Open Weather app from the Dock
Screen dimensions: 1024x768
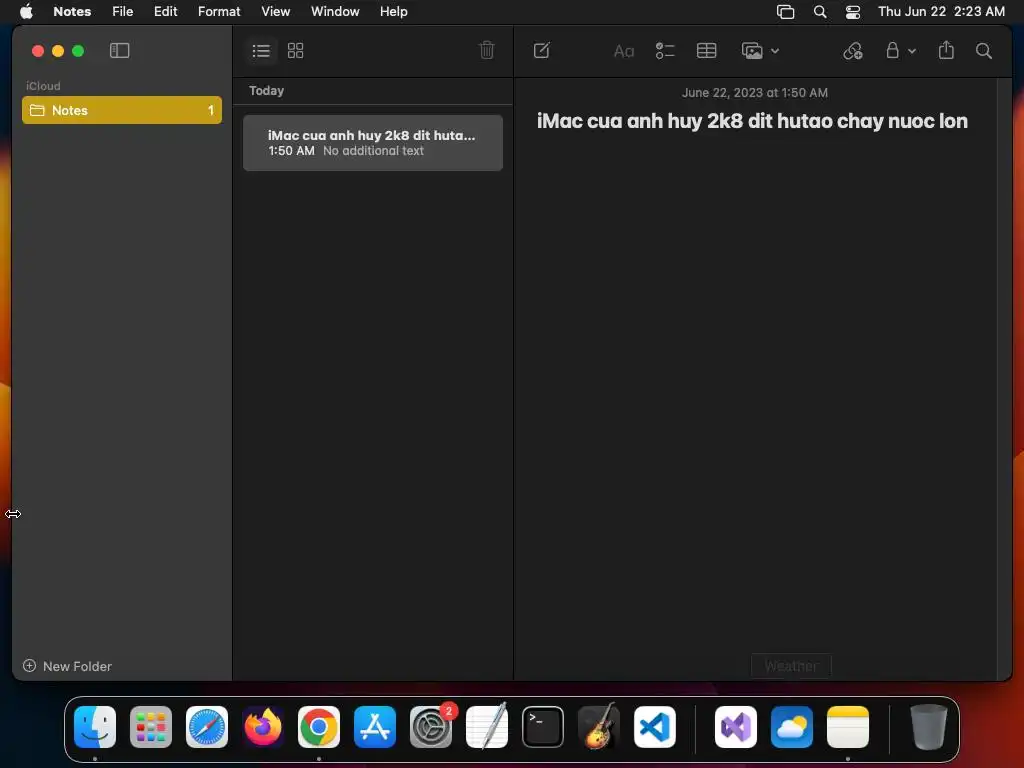coord(792,727)
